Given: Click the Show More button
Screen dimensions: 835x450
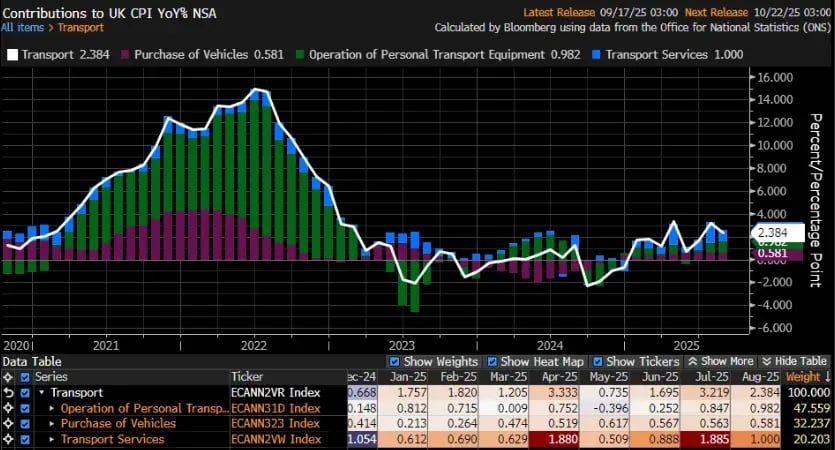Looking at the screenshot, I should coord(720,361).
